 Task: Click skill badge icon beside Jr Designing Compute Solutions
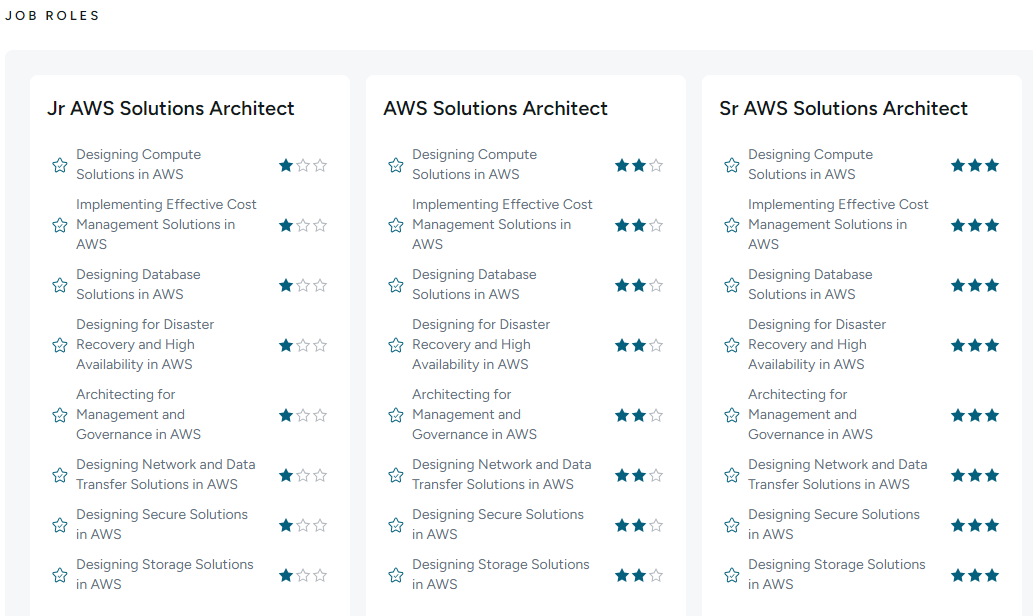click(x=59, y=165)
